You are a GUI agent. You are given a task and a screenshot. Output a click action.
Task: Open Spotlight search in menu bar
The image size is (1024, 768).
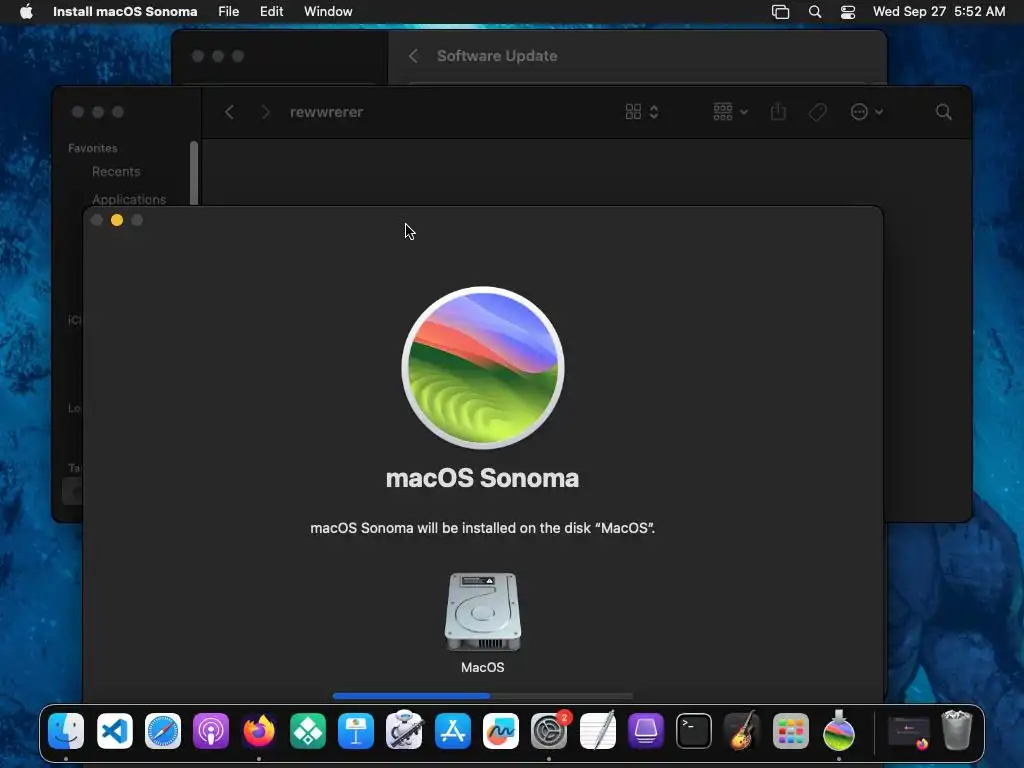pos(814,11)
